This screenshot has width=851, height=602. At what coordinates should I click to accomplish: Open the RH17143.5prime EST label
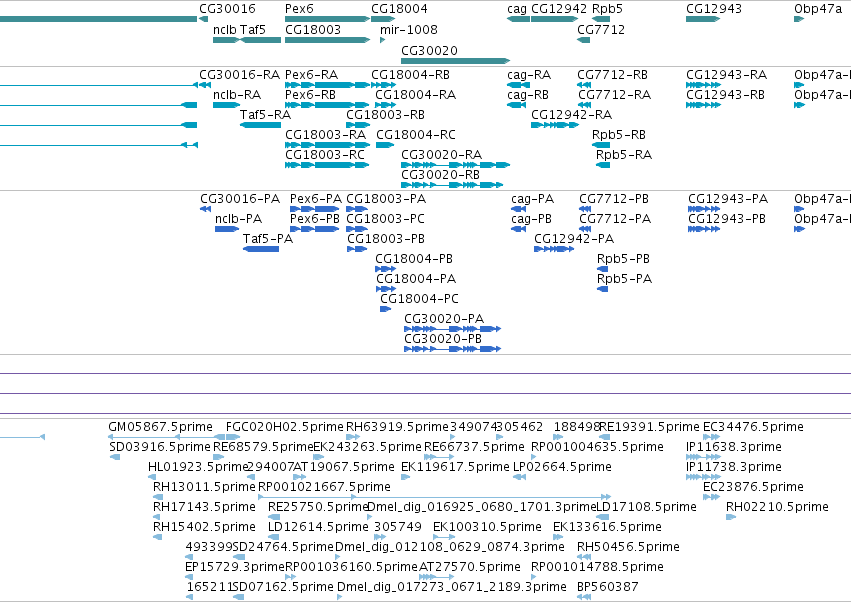click(204, 506)
